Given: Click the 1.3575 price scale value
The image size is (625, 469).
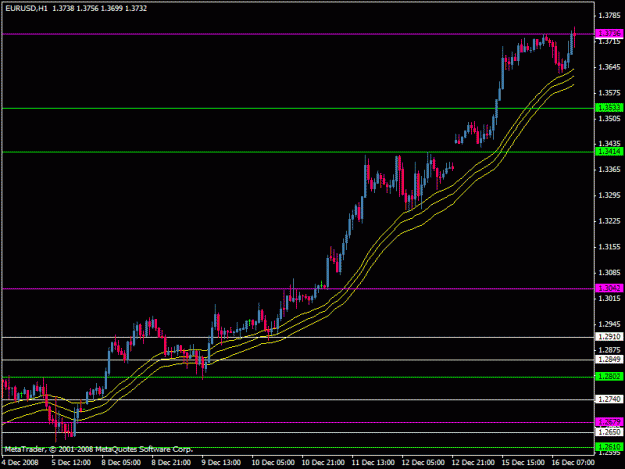Looking at the screenshot, I should (x=609, y=93).
